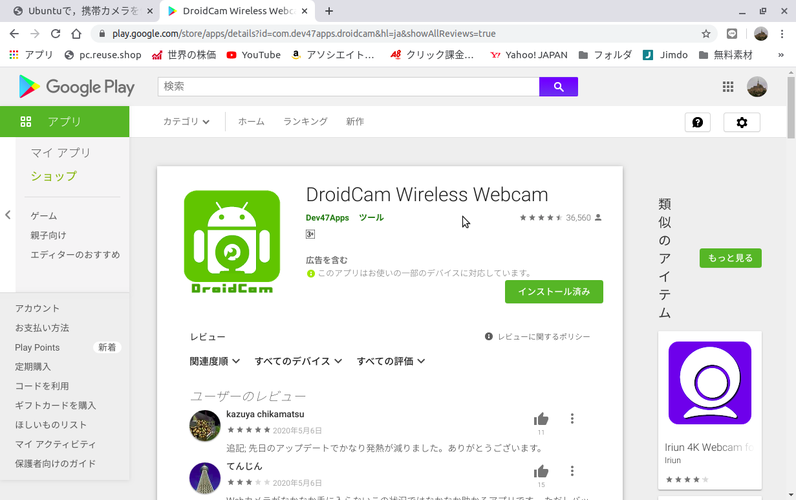Like てんじん's review with thumbs up
The image size is (796, 500).
click(541, 472)
